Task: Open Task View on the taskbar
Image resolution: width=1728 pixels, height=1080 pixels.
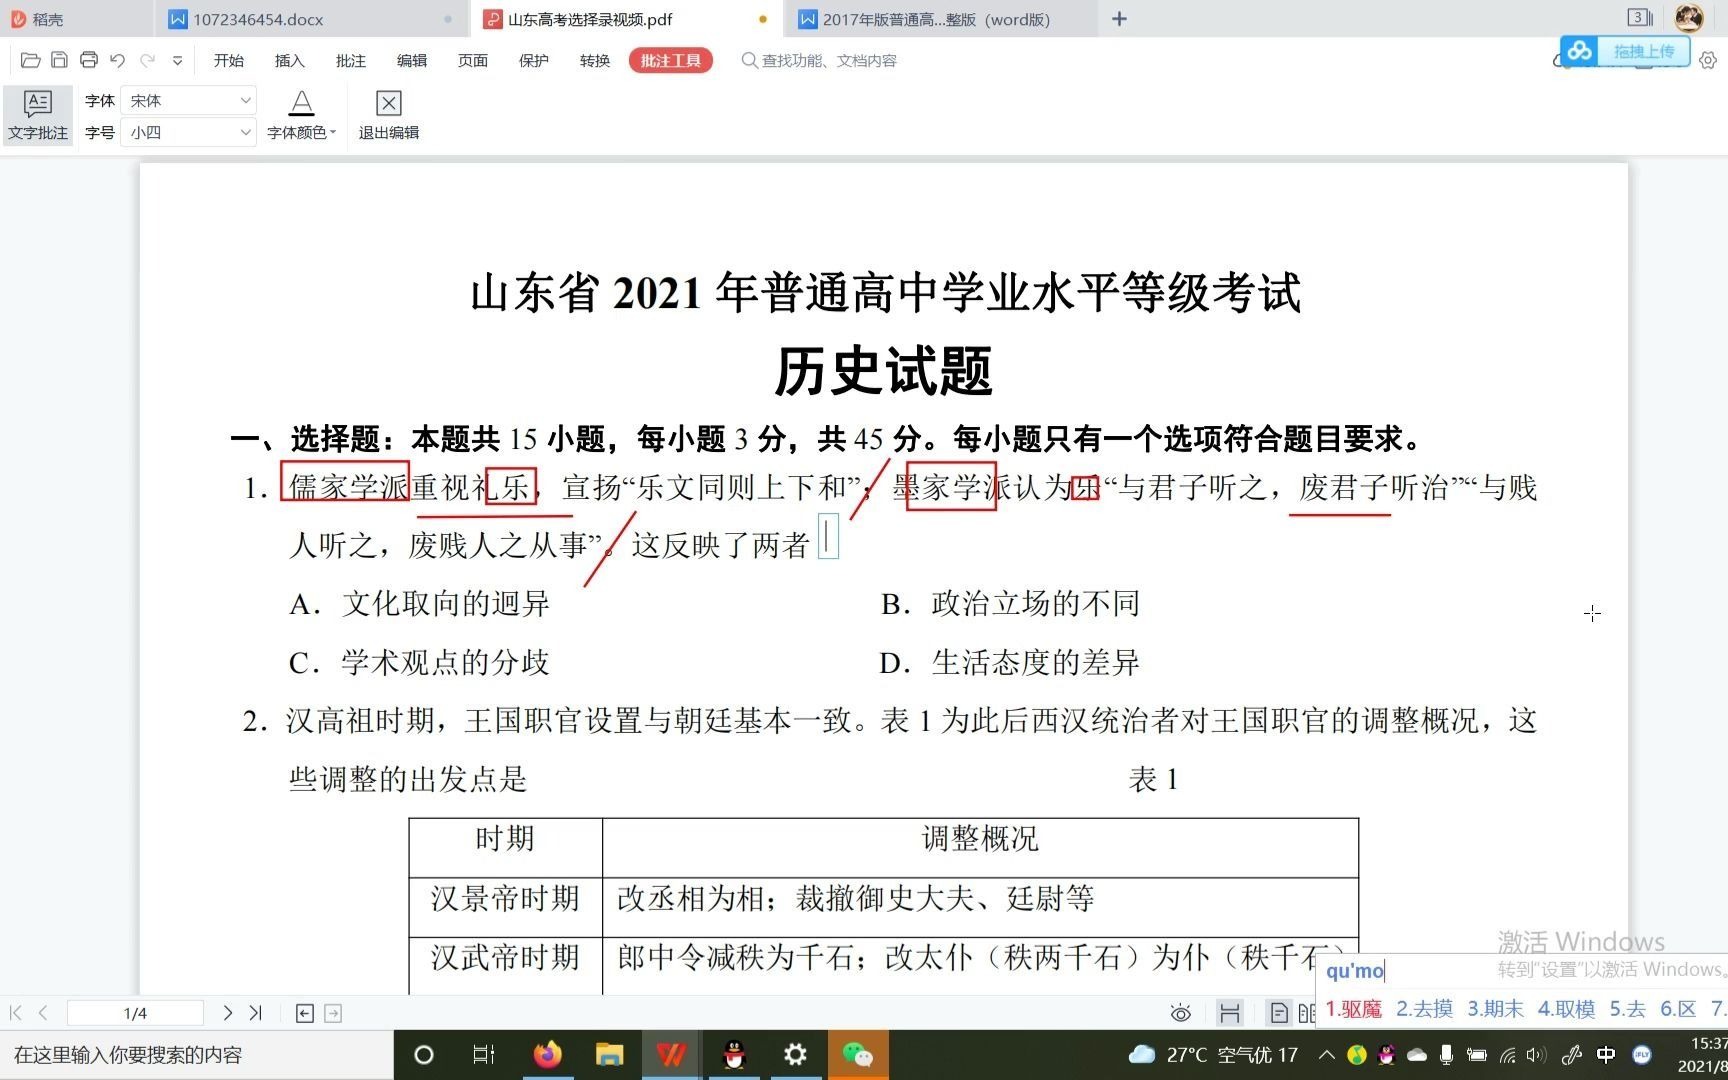Action: [484, 1055]
